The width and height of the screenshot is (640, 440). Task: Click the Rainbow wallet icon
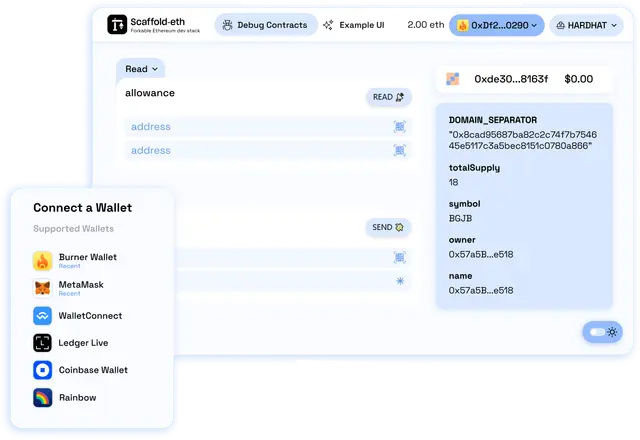pyautogui.click(x=42, y=398)
